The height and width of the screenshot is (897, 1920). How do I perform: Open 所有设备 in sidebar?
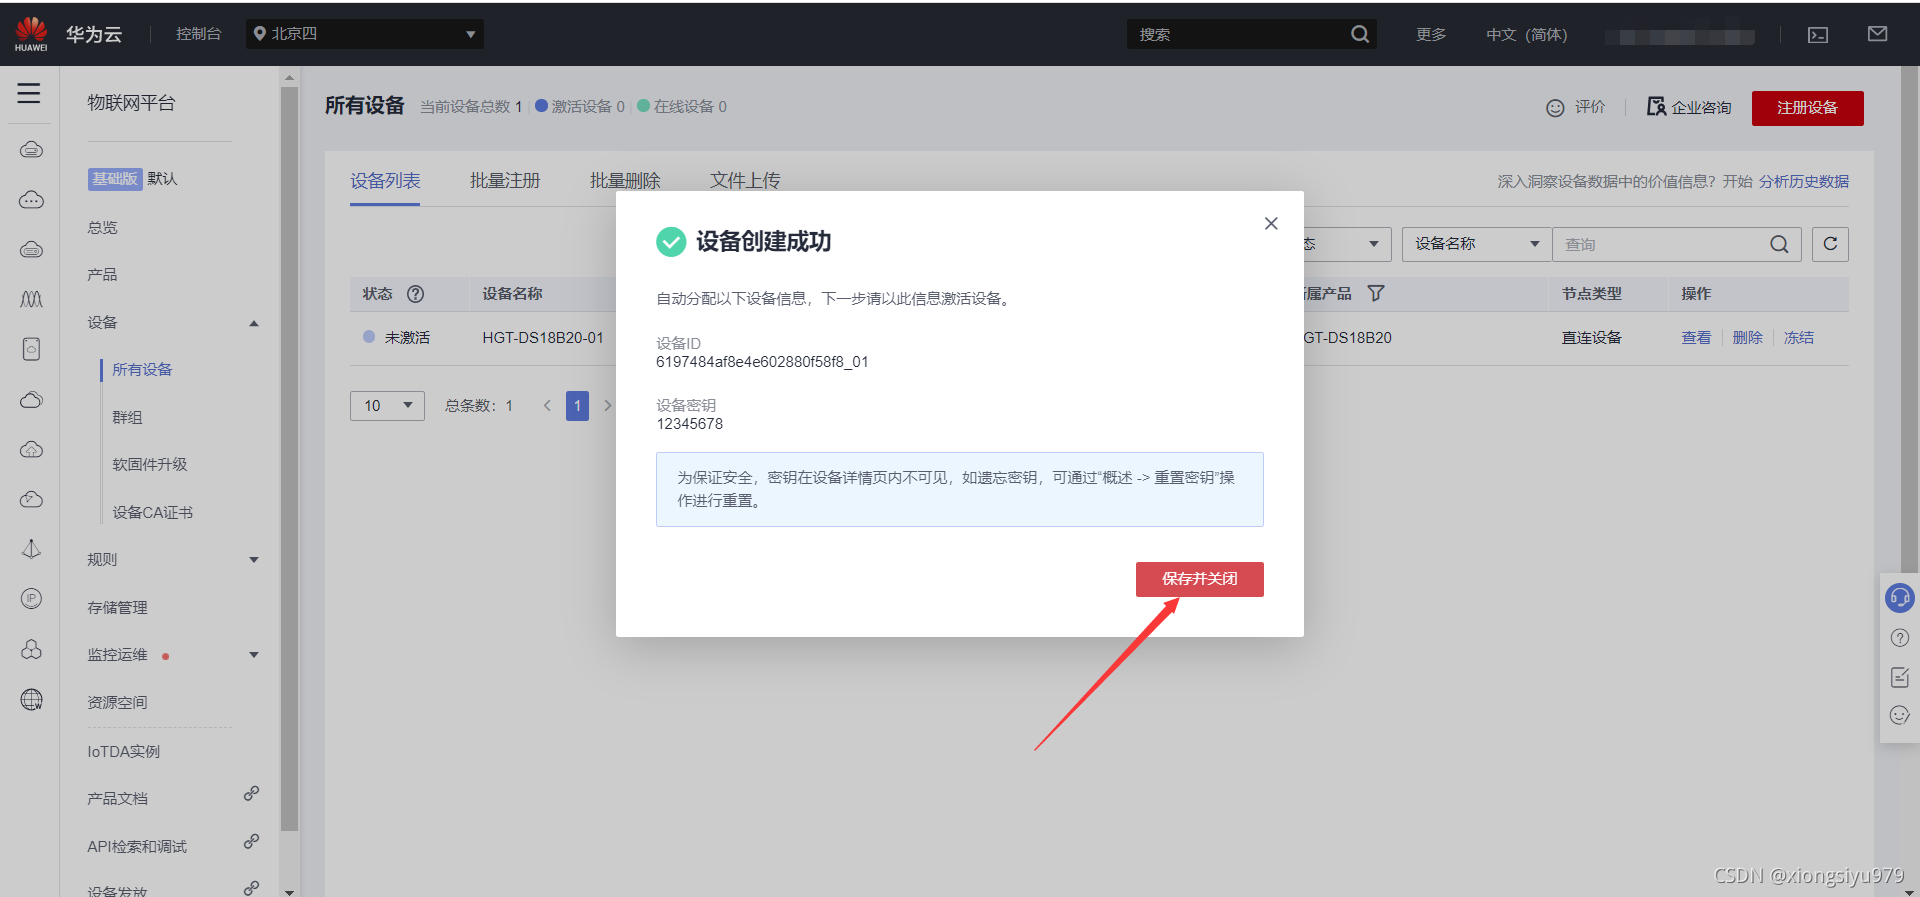[x=142, y=370]
